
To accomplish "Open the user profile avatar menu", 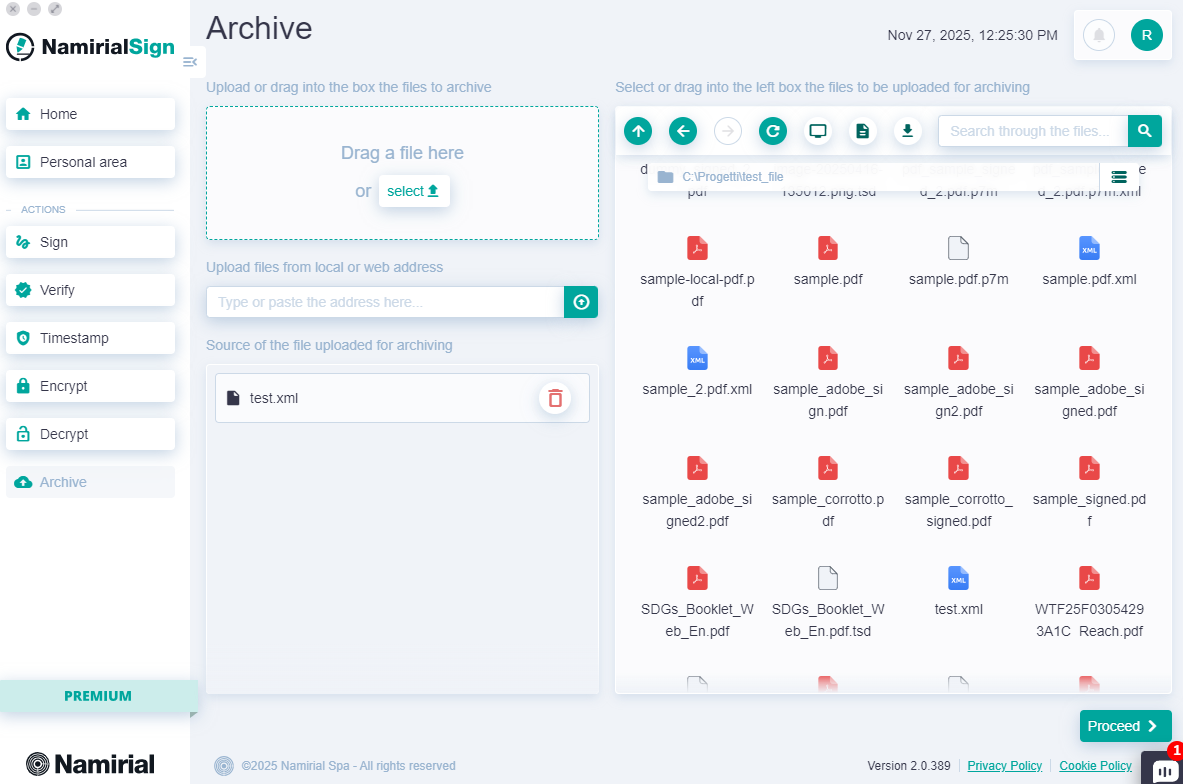I will coord(1147,34).
